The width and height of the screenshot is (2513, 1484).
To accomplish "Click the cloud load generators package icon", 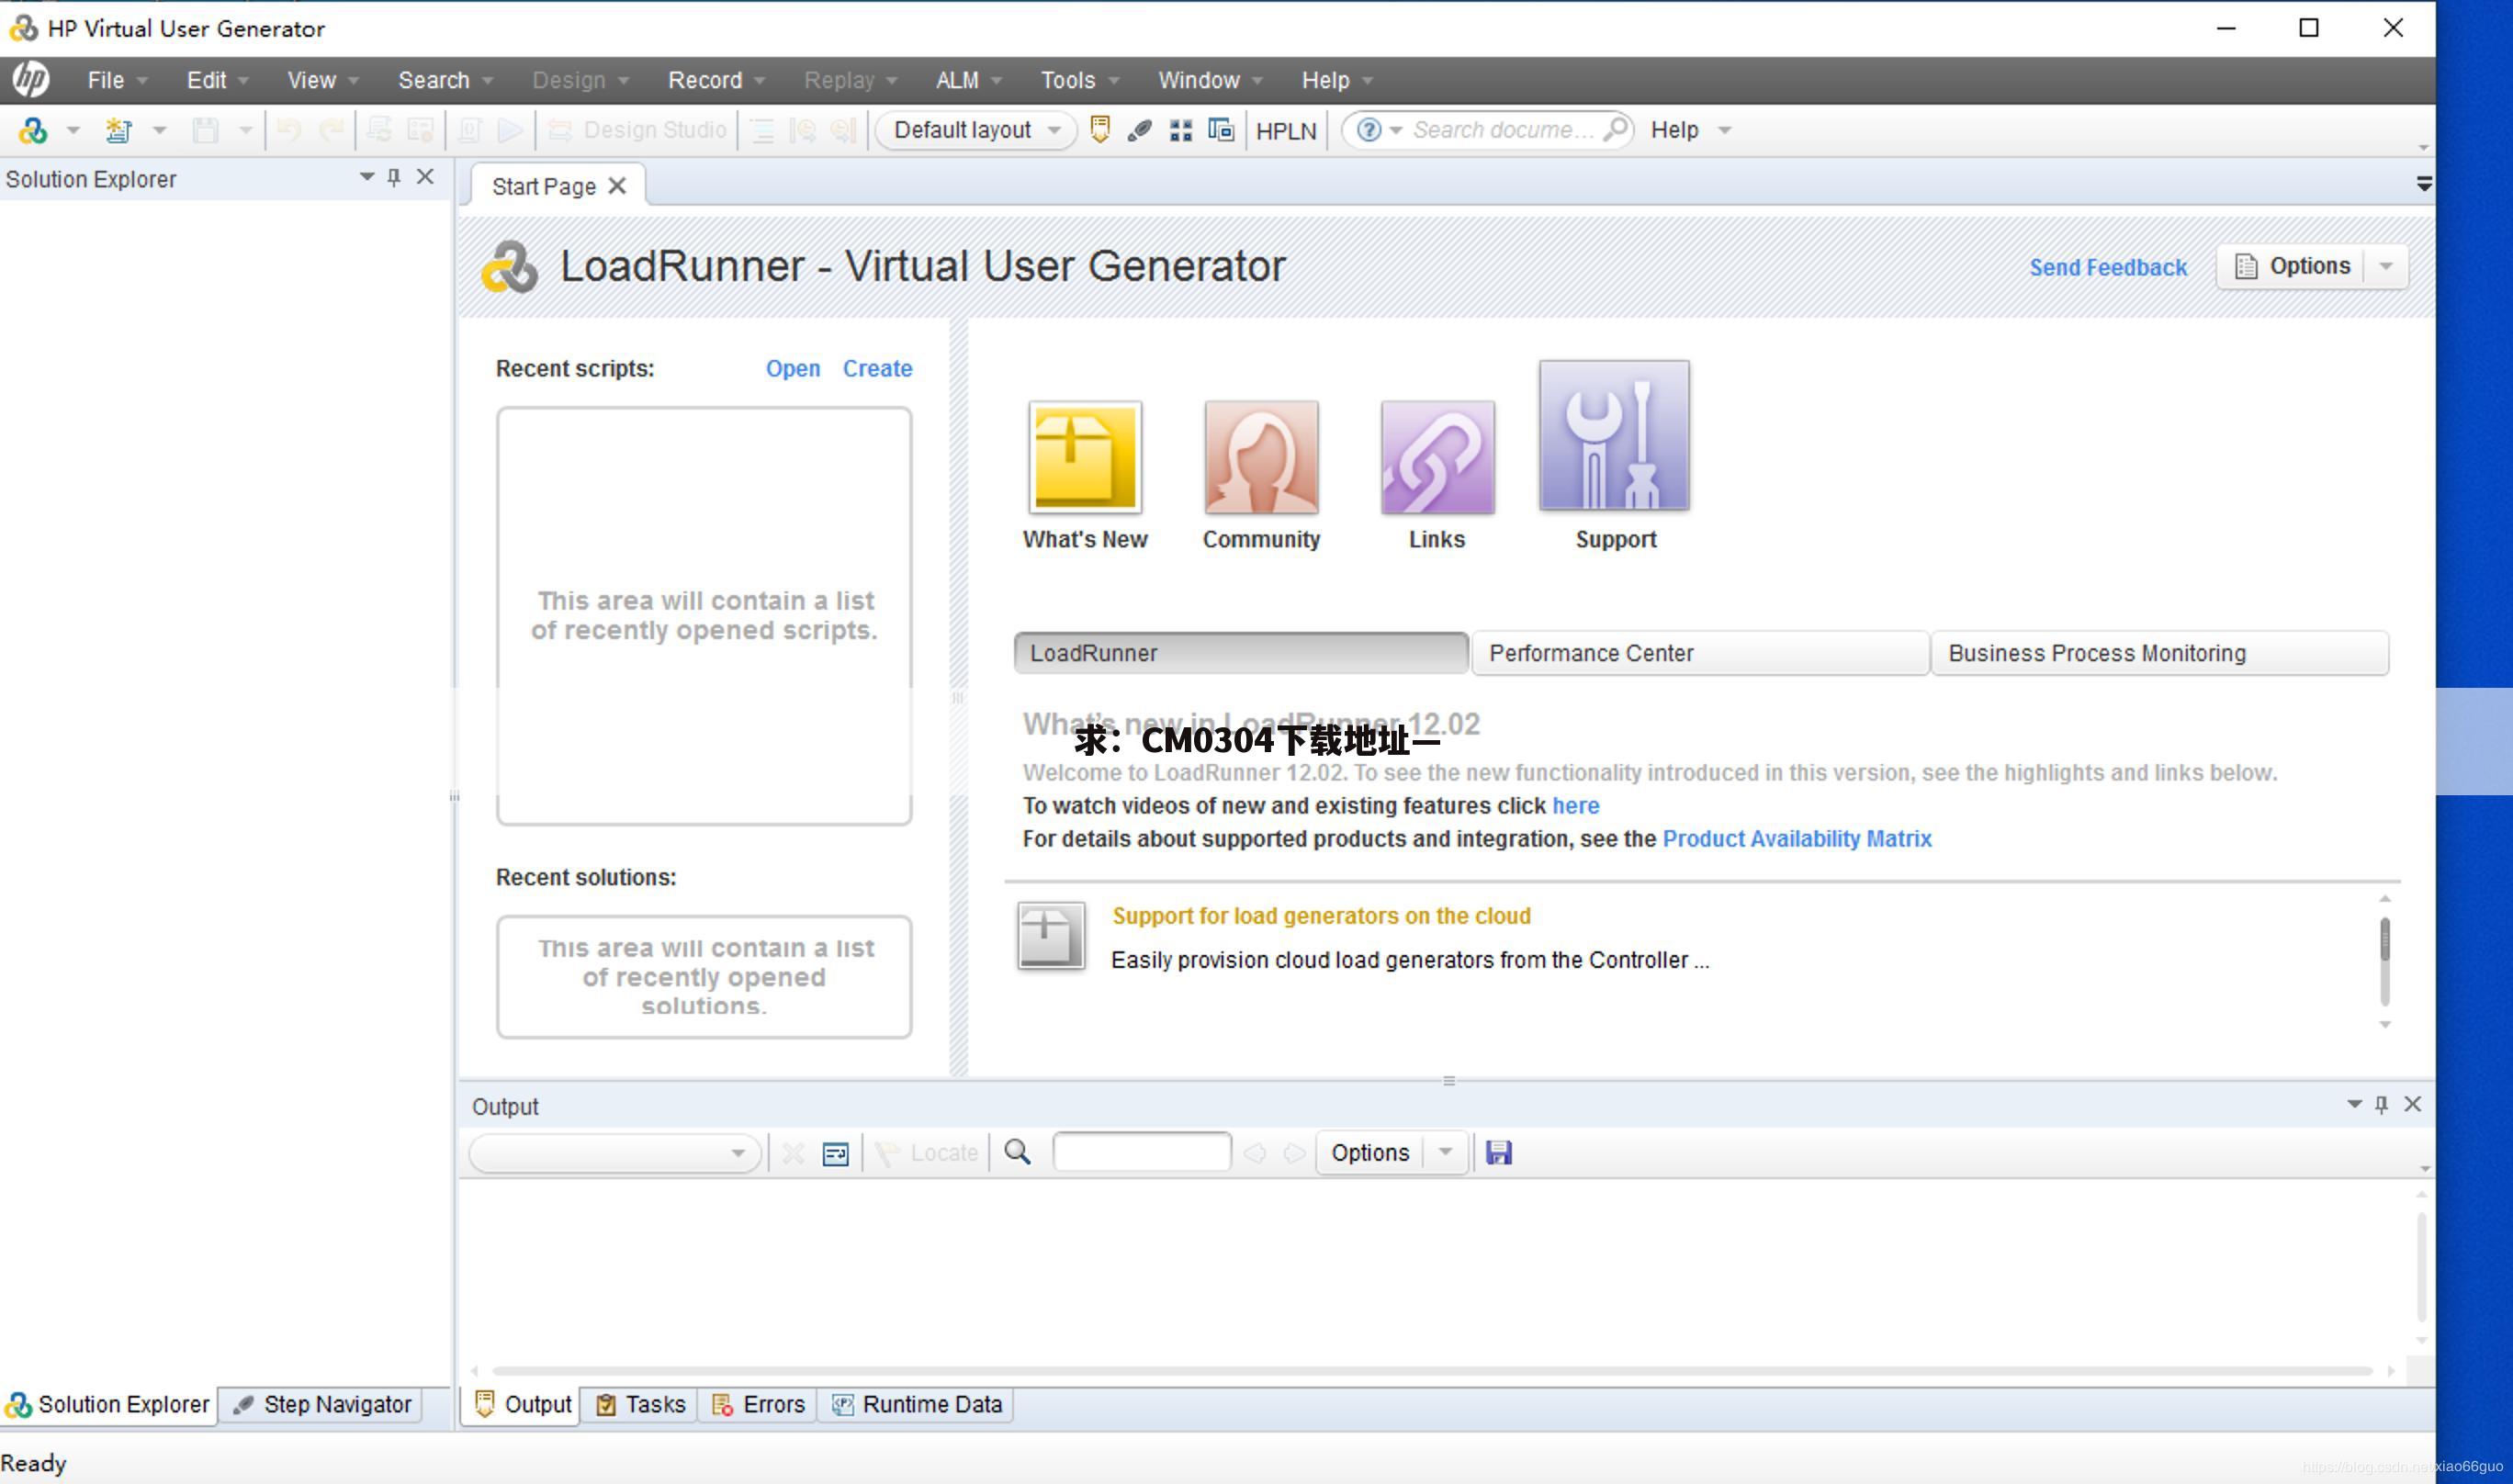I will click(x=1051, y=935).
